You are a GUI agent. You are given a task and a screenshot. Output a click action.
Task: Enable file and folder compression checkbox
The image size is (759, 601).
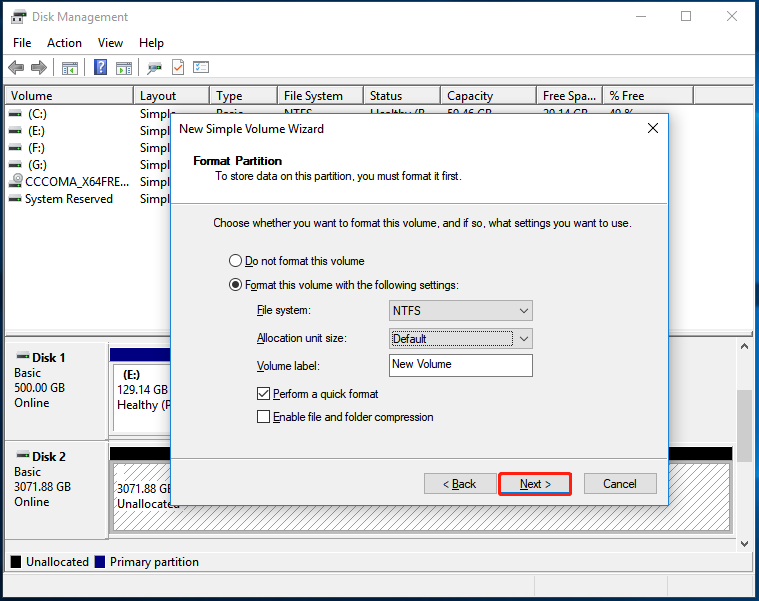(x=263, y=417)
